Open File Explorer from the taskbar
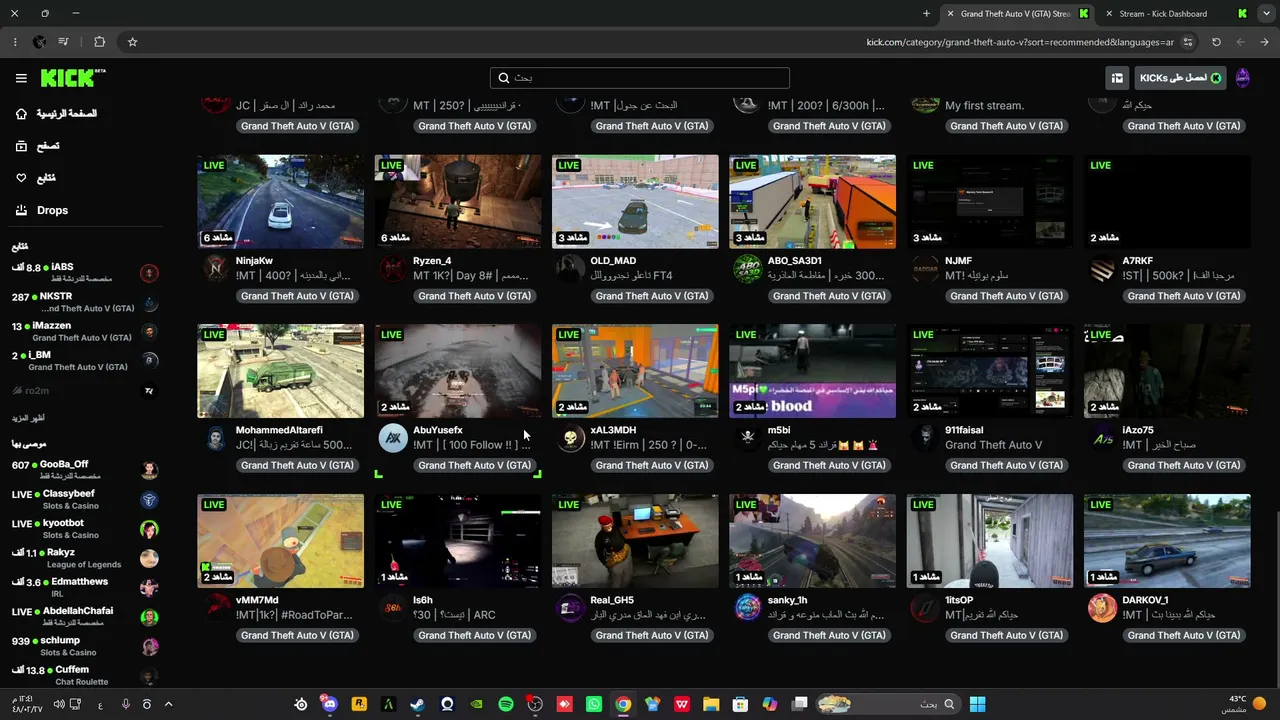Viewport: 1280px width, 720px height. coord(711,704)
